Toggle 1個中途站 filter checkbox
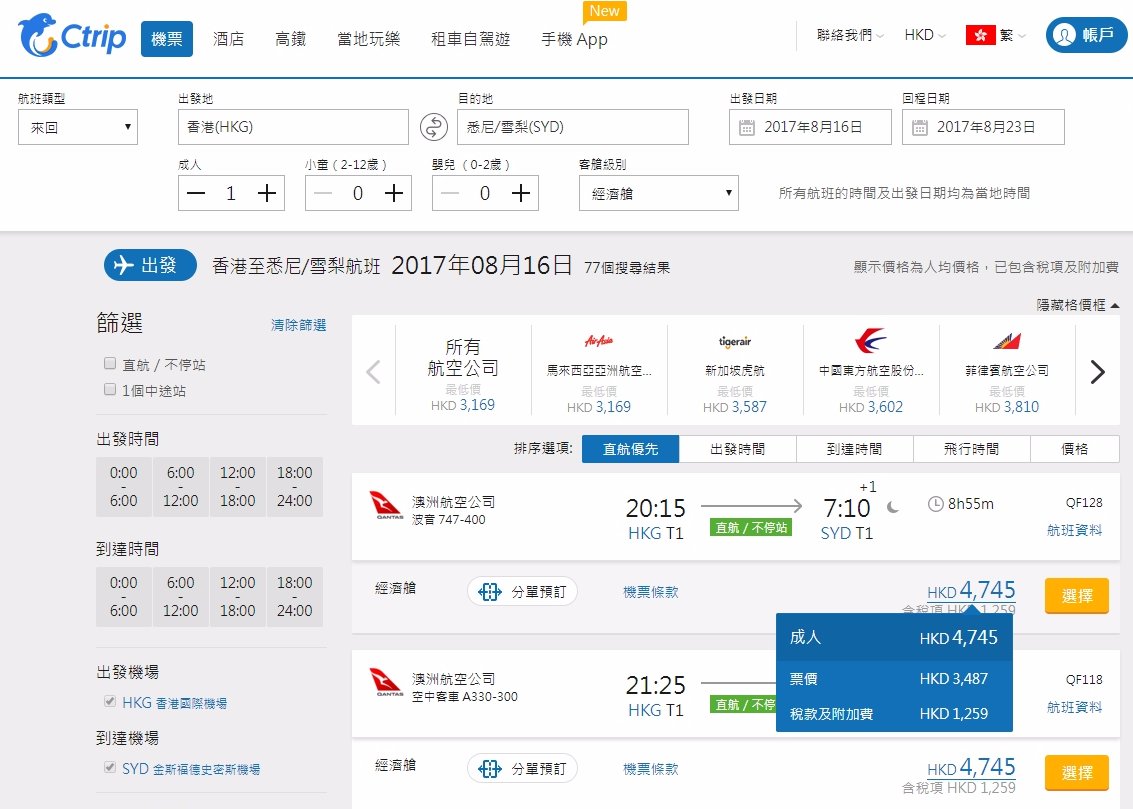This screenshot has height=809, width=1133. coord(110,389)
